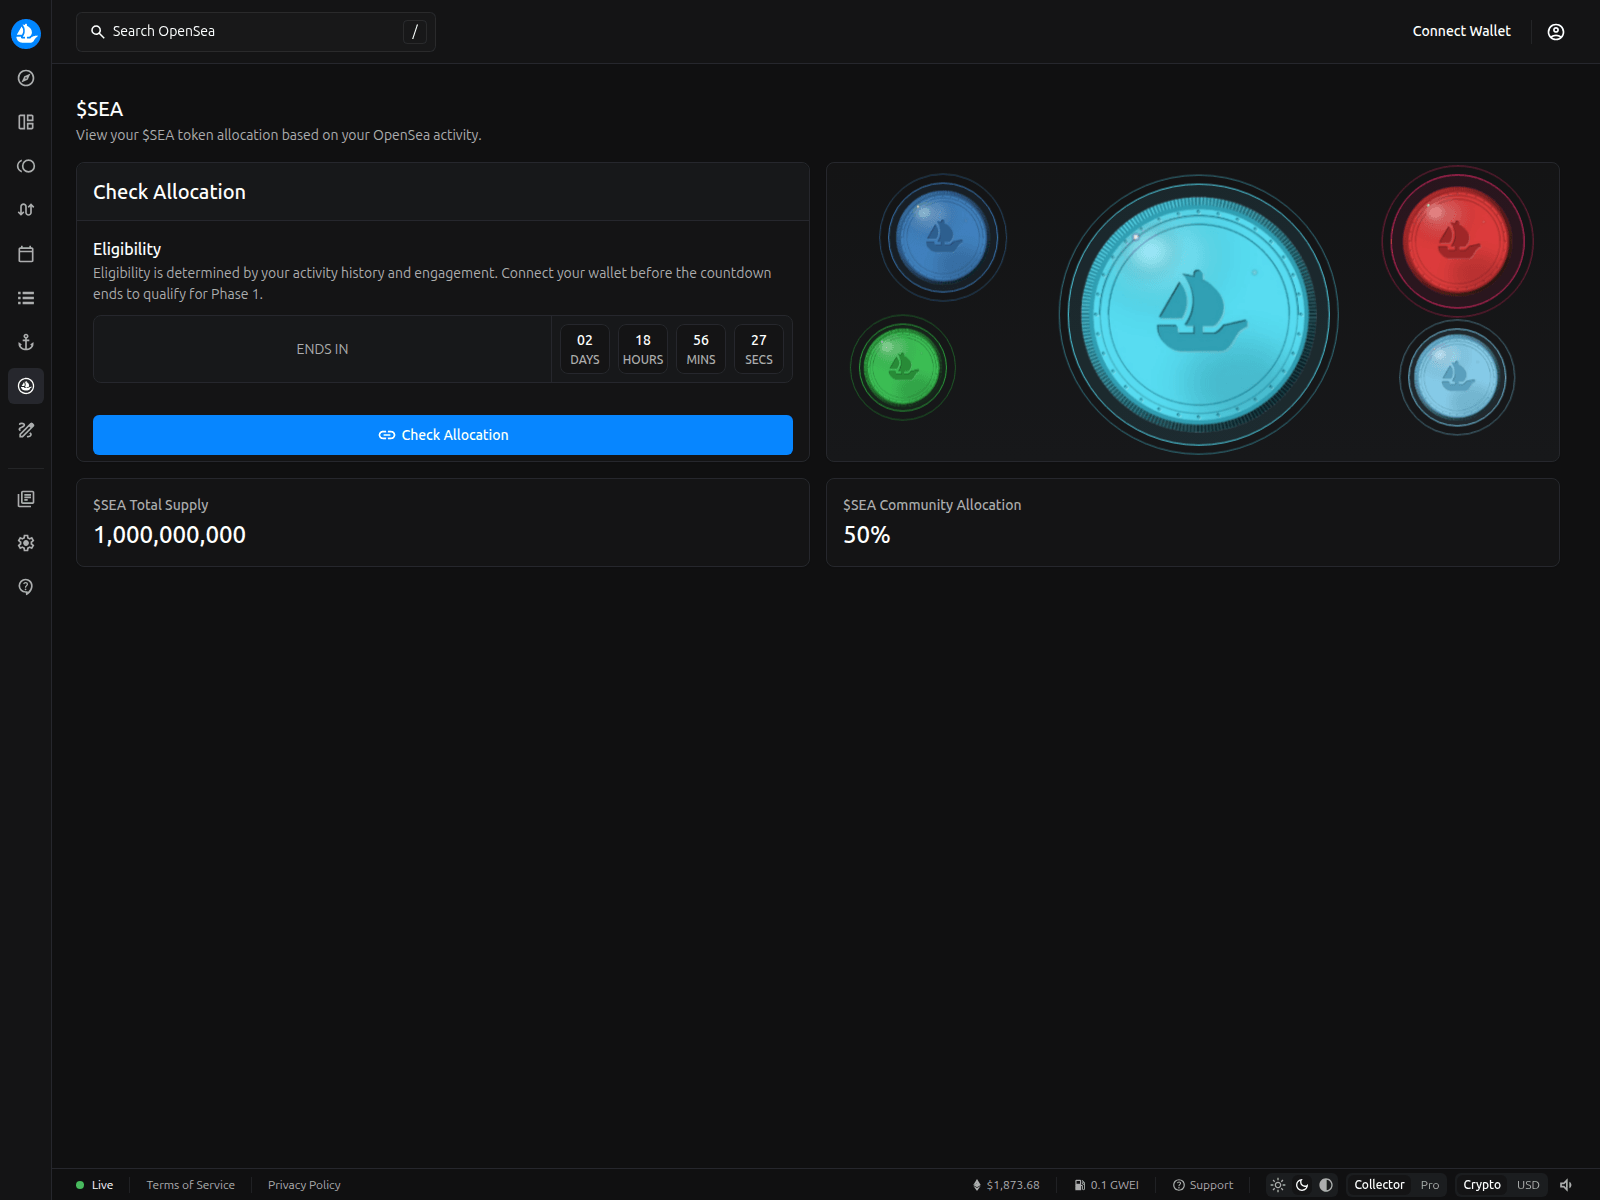Click the gas pump 0.1 GWEI indicator
Screen dimensions: 1600x1200
click(1107, 1185)
